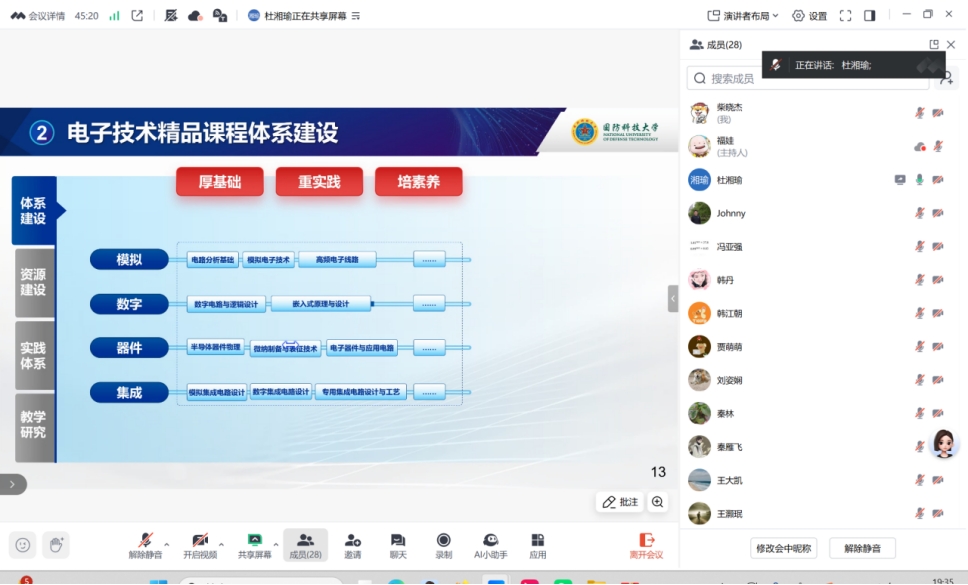Click the 修改会中昵称 button
968x585 pixels.
point(784,548)
